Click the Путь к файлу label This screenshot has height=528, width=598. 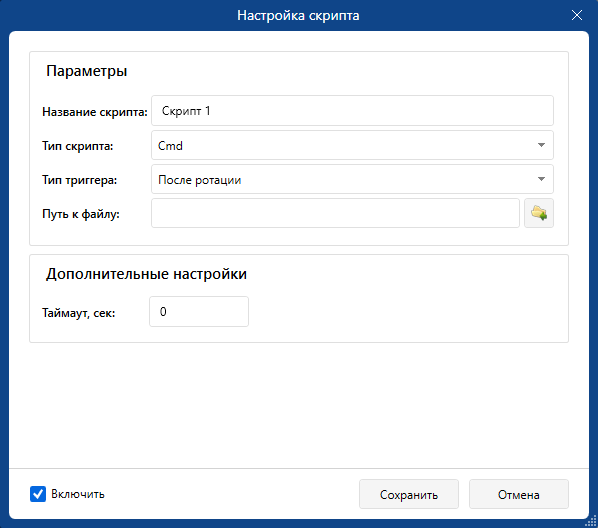[80, 214]
